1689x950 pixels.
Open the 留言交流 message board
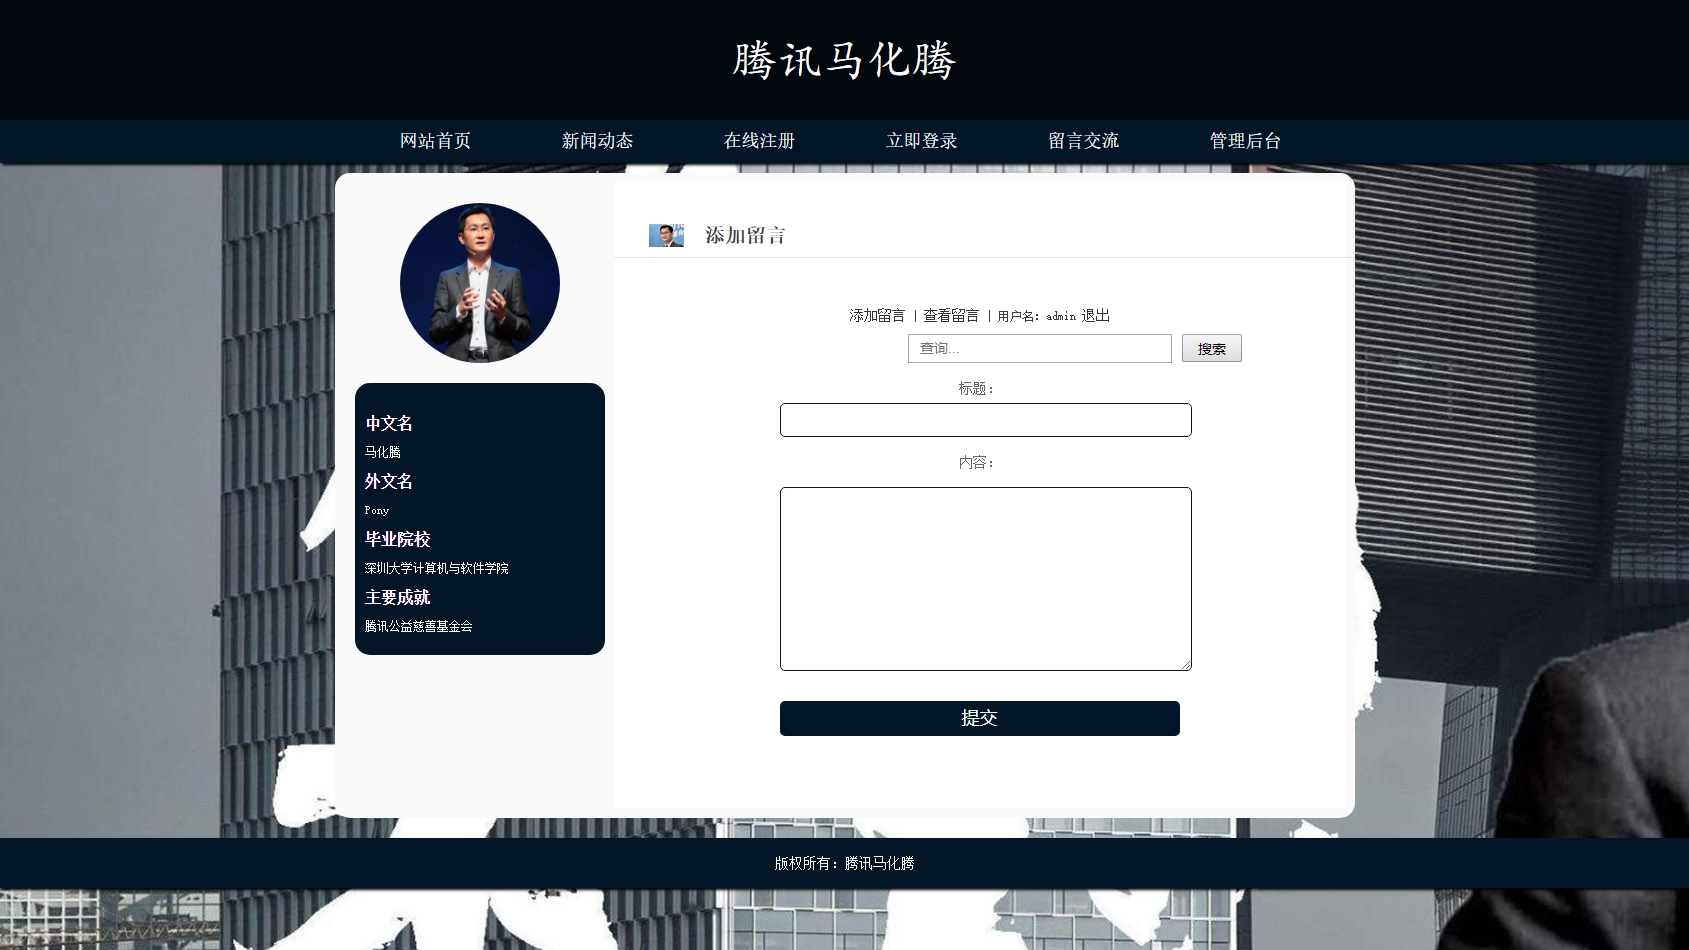pos(1083,141)
